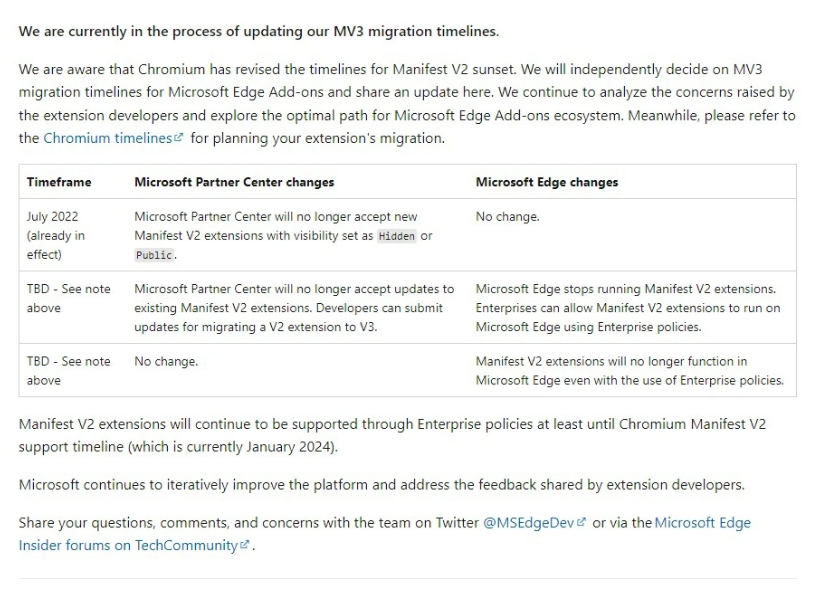Click the first No change. cell under Edge changes
Screen dimensions: 817x590
pyautogui.click(x=632, y=235)
